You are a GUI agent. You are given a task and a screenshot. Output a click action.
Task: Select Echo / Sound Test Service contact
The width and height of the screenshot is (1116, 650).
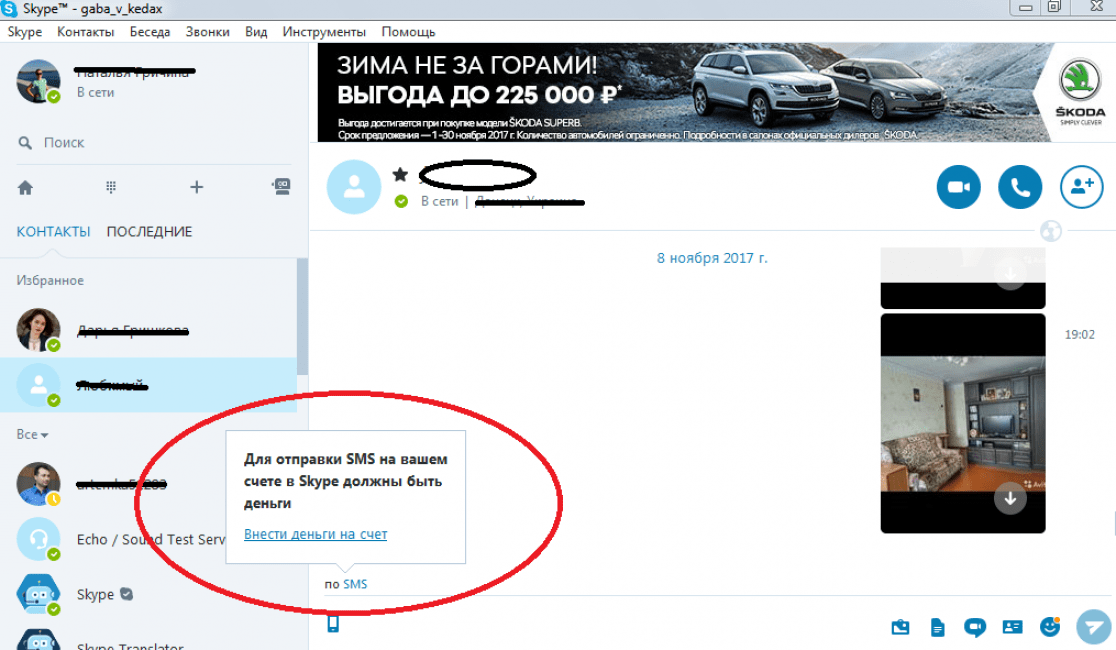click(x=148, y=539)
